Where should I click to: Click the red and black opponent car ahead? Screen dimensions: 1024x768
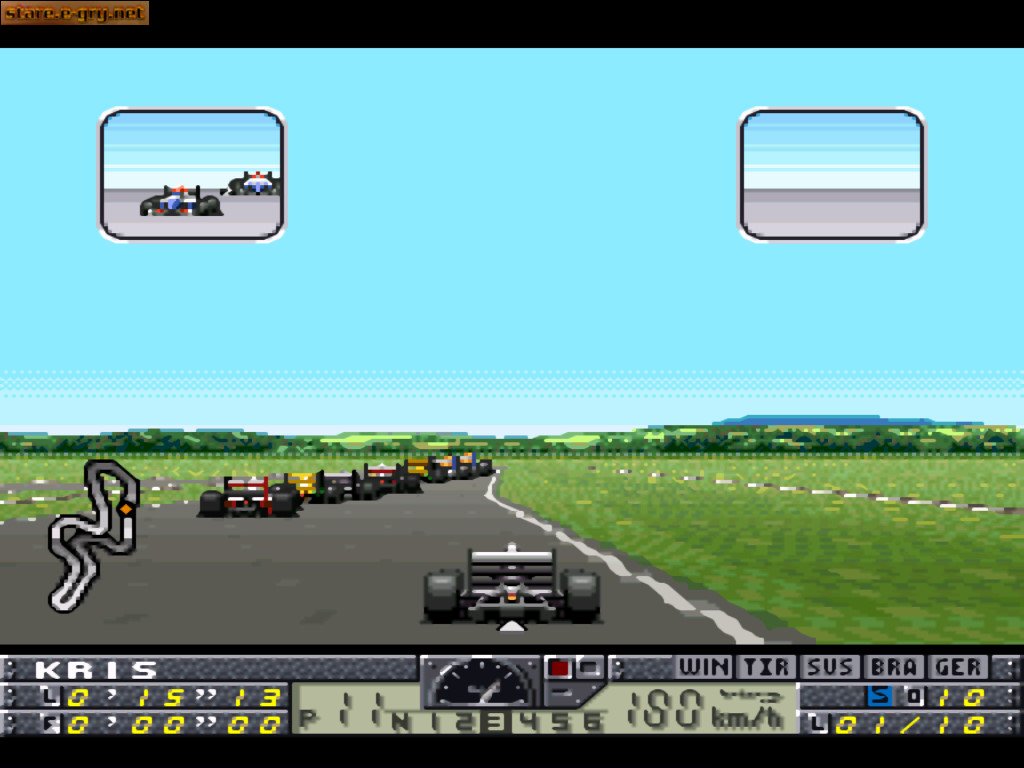pyautogui.click(x=248, y=498)
